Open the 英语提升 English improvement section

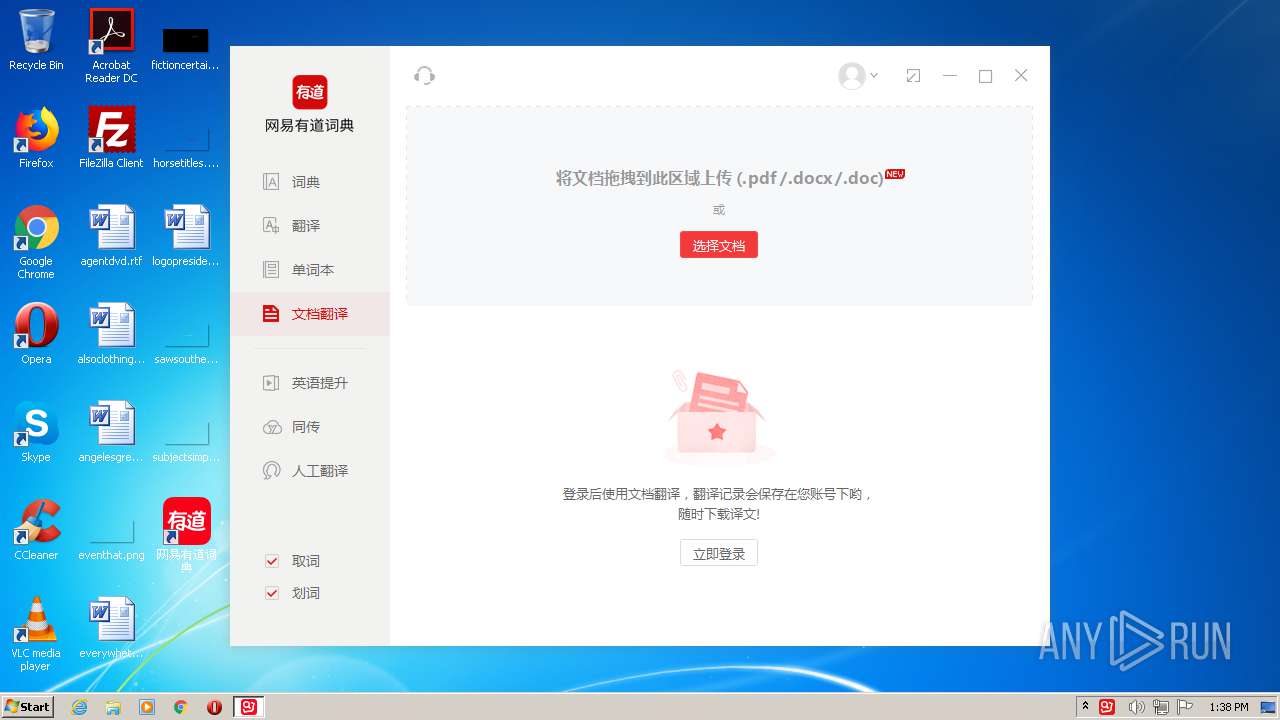point(310,383)
